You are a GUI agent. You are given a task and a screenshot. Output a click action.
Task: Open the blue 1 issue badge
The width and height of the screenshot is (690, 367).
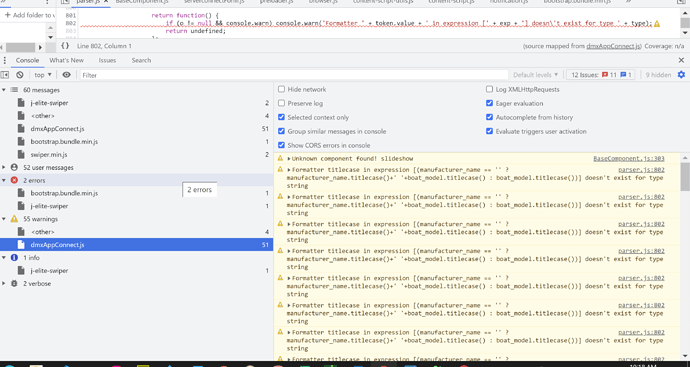tap(625, 75)
